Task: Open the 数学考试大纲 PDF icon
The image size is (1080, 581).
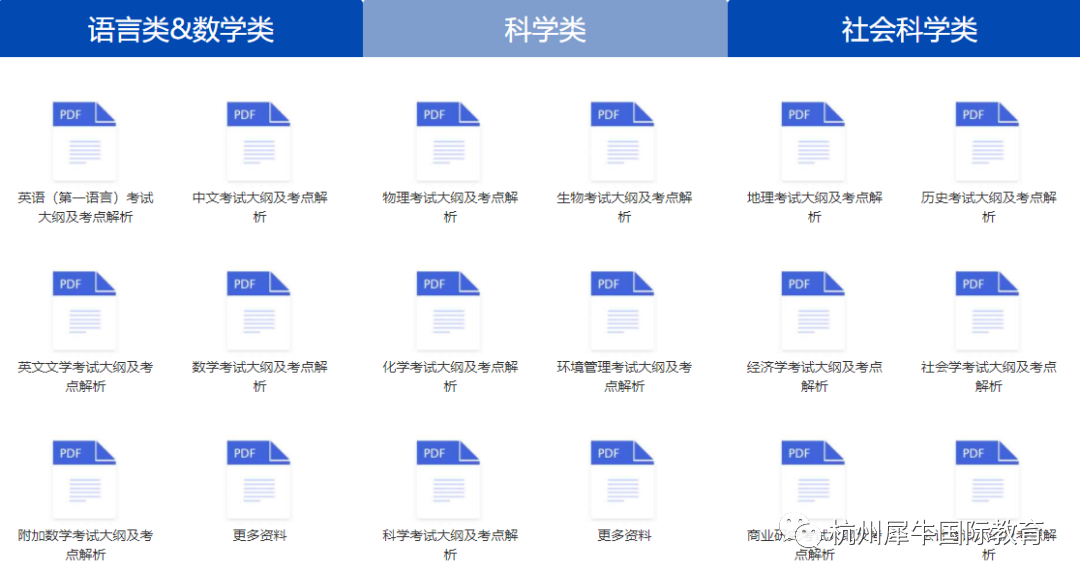Action: click(x=259, y=310)
